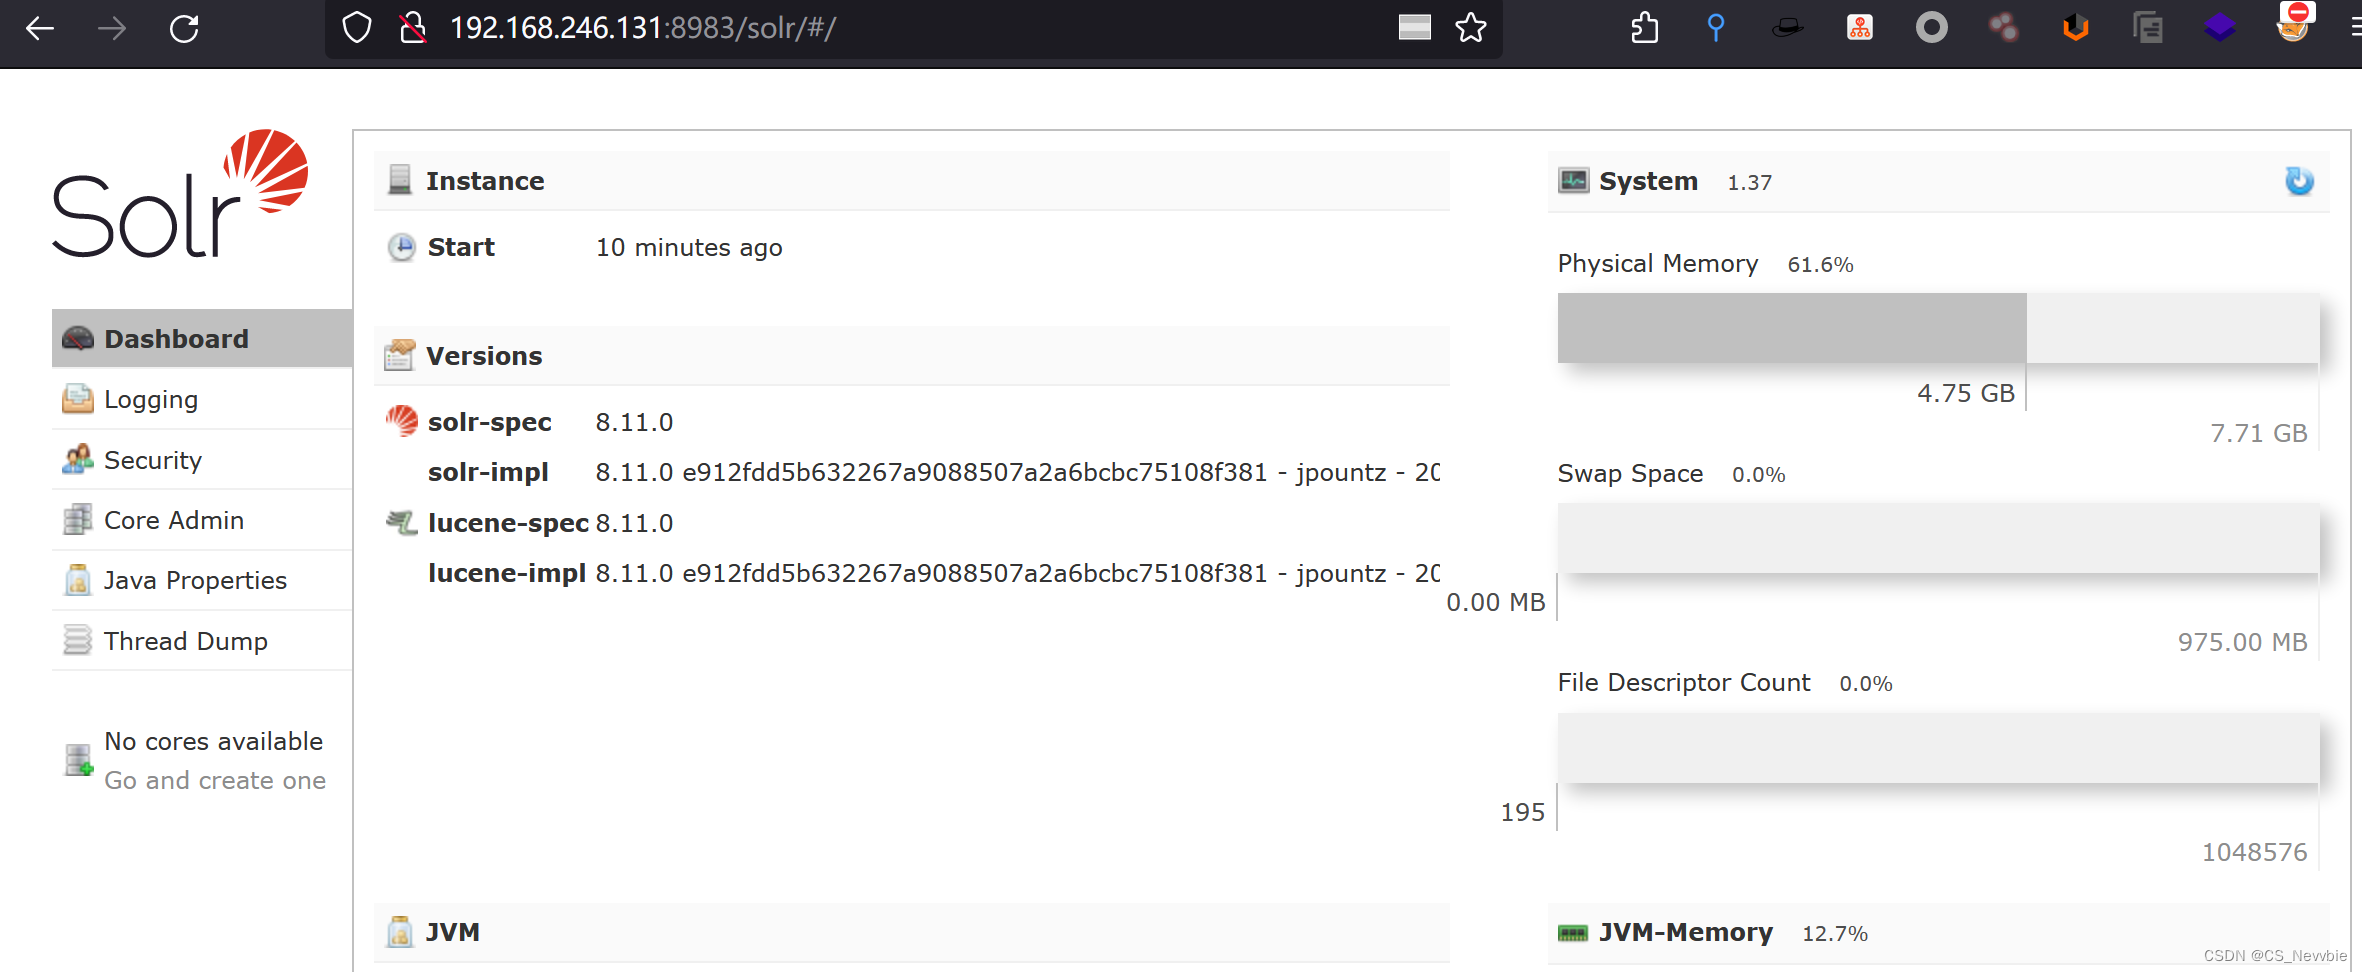Click the gray circle extension icon
2362x972 pixels.
click(1932, 28)
